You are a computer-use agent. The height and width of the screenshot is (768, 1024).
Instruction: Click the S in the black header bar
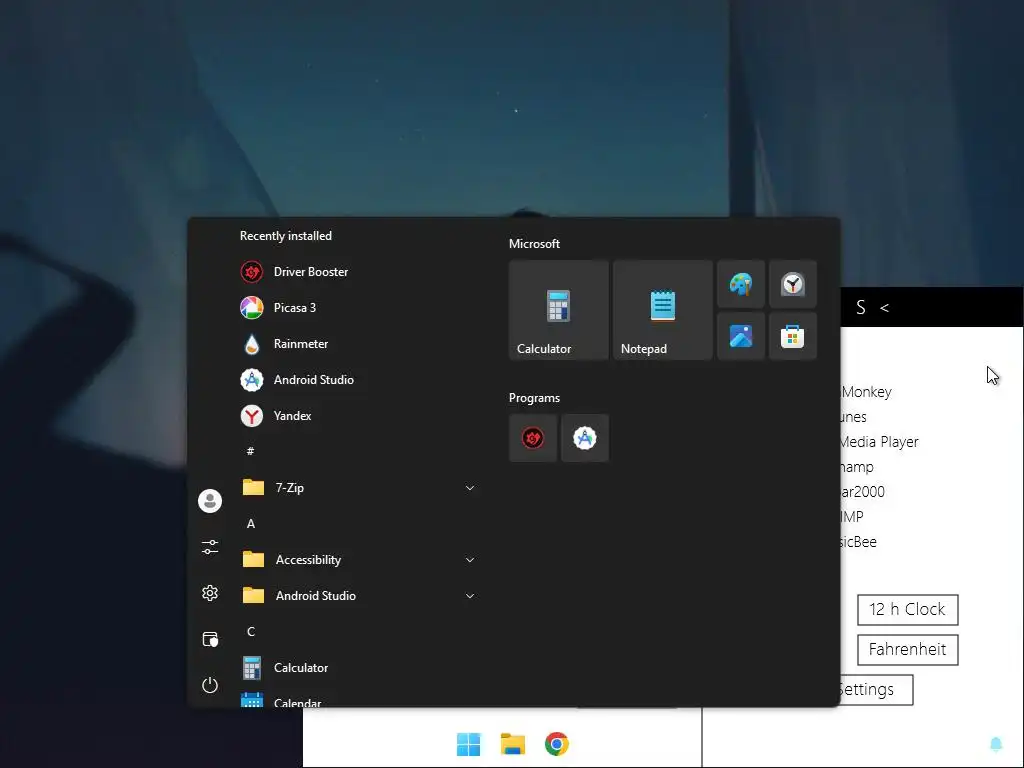(x=861, y=308)
